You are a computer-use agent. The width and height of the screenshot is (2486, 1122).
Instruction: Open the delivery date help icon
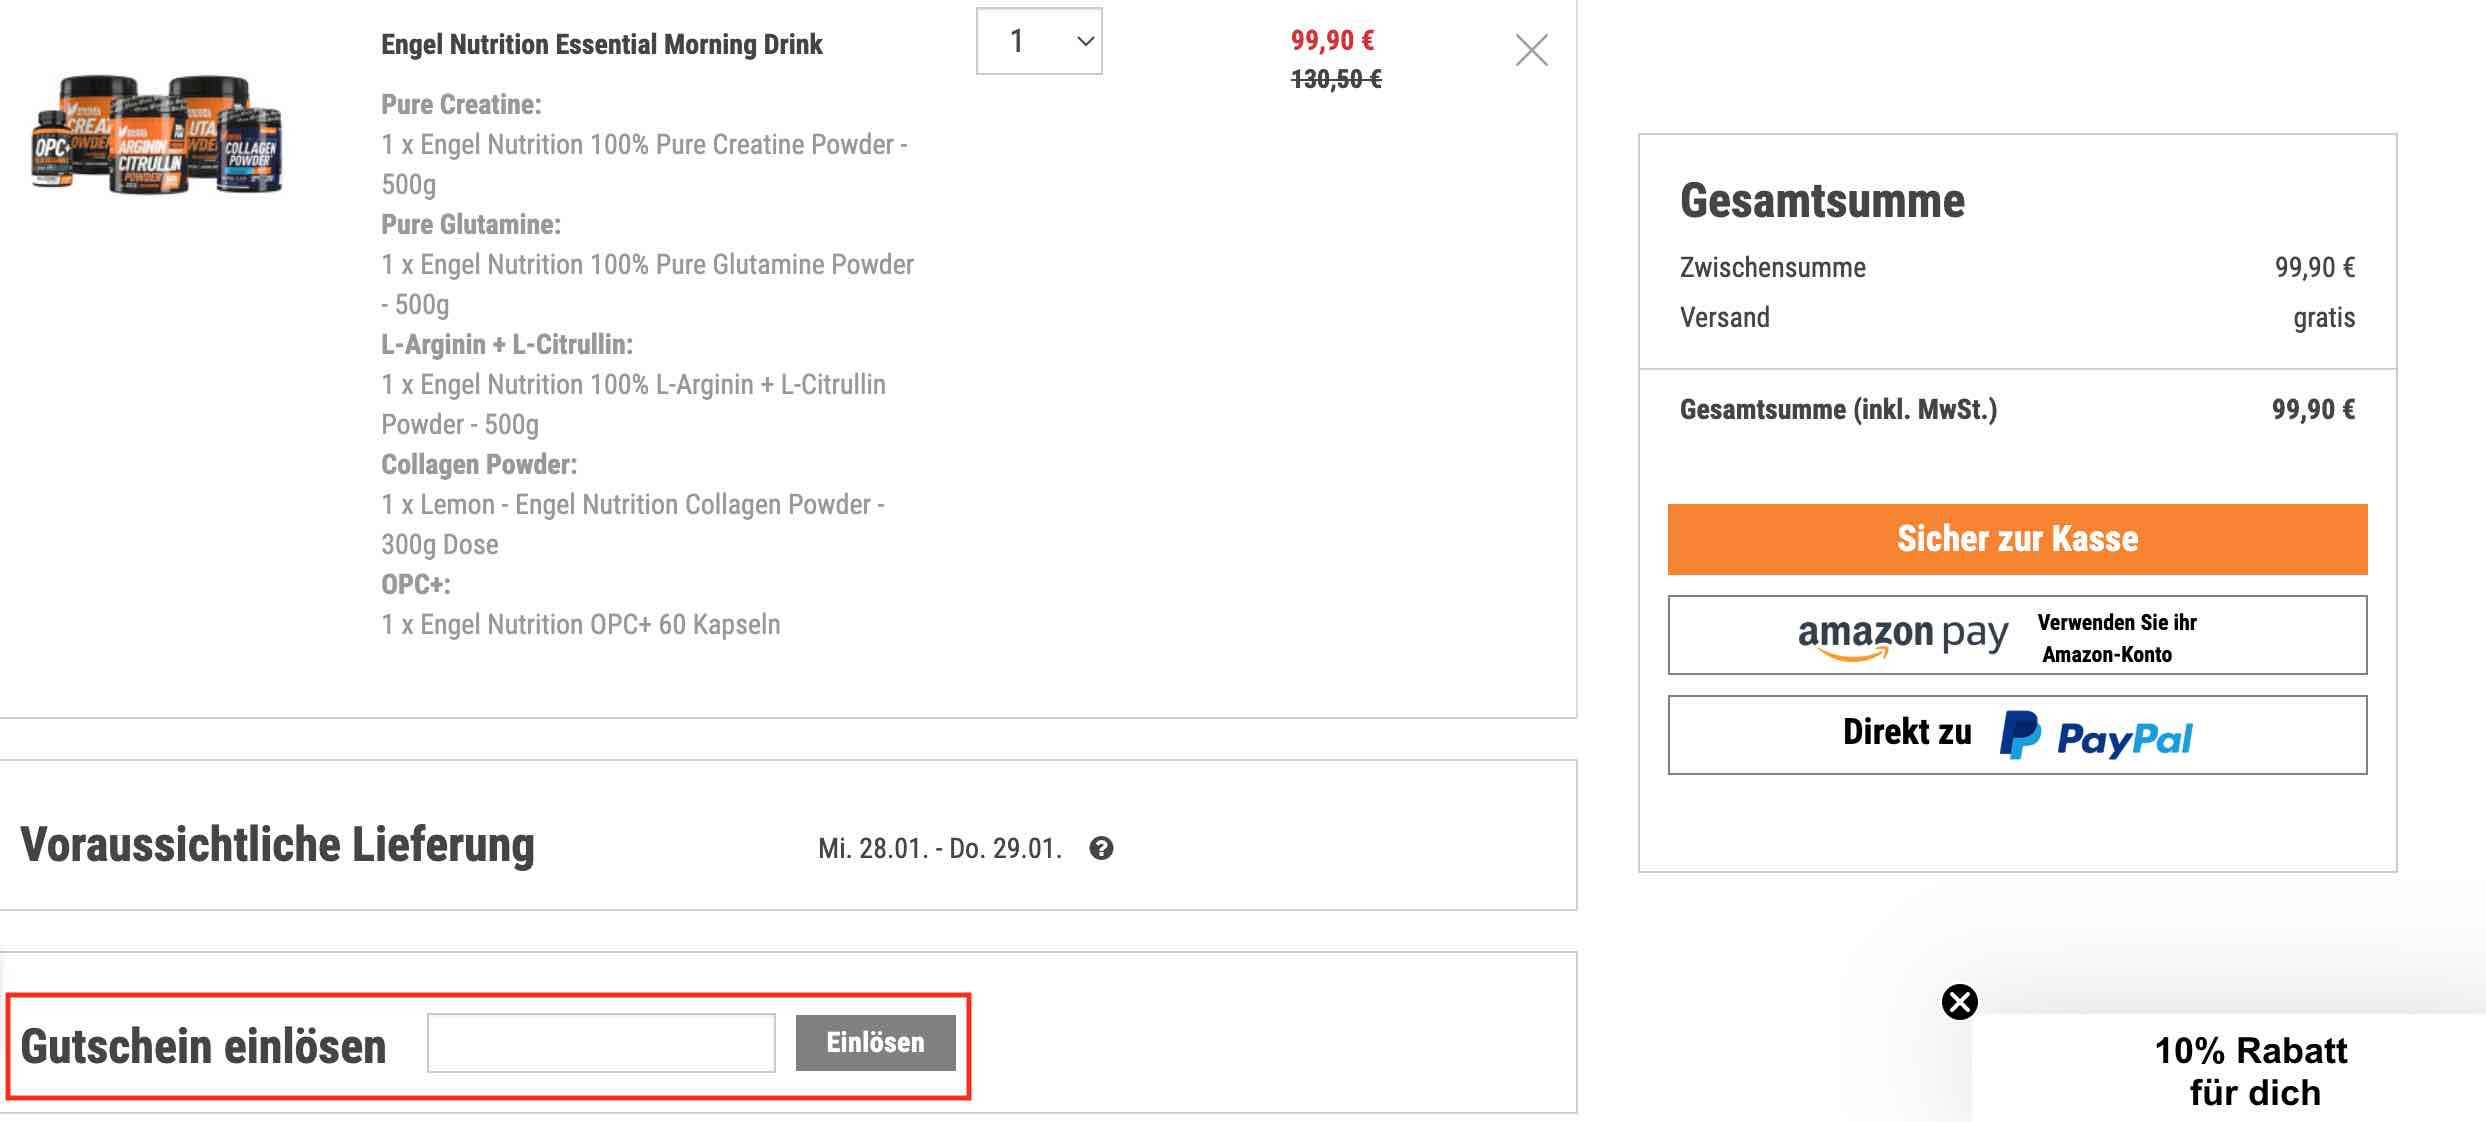pyautogui.click(x=1101, y=848)
